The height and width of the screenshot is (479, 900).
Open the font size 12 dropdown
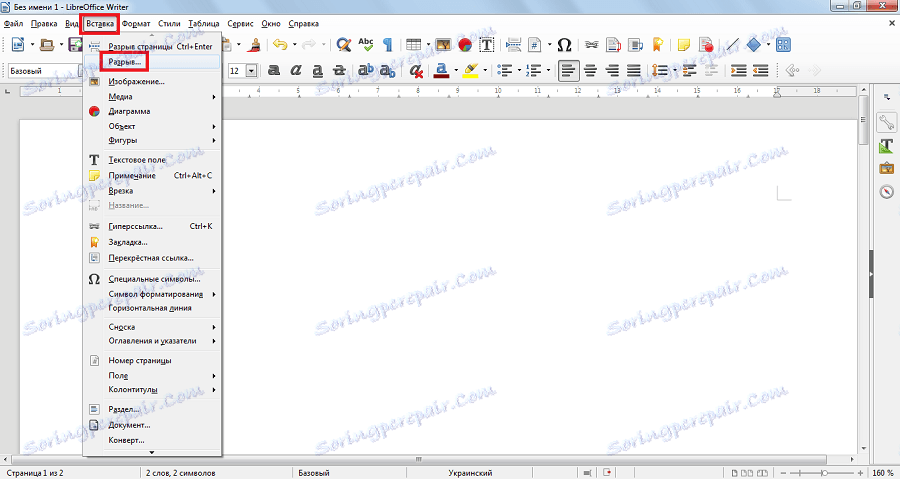pyautogui.click(x=251, y=71)
